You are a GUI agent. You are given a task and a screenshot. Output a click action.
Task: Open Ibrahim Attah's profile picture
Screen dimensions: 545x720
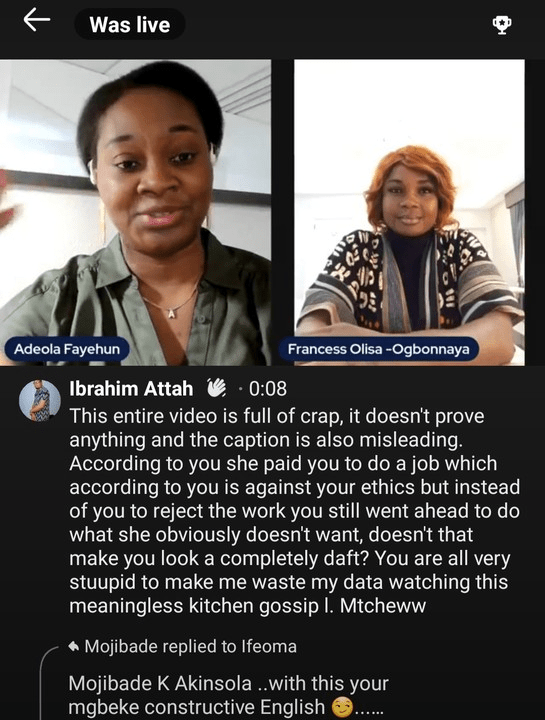click(40, 400)
